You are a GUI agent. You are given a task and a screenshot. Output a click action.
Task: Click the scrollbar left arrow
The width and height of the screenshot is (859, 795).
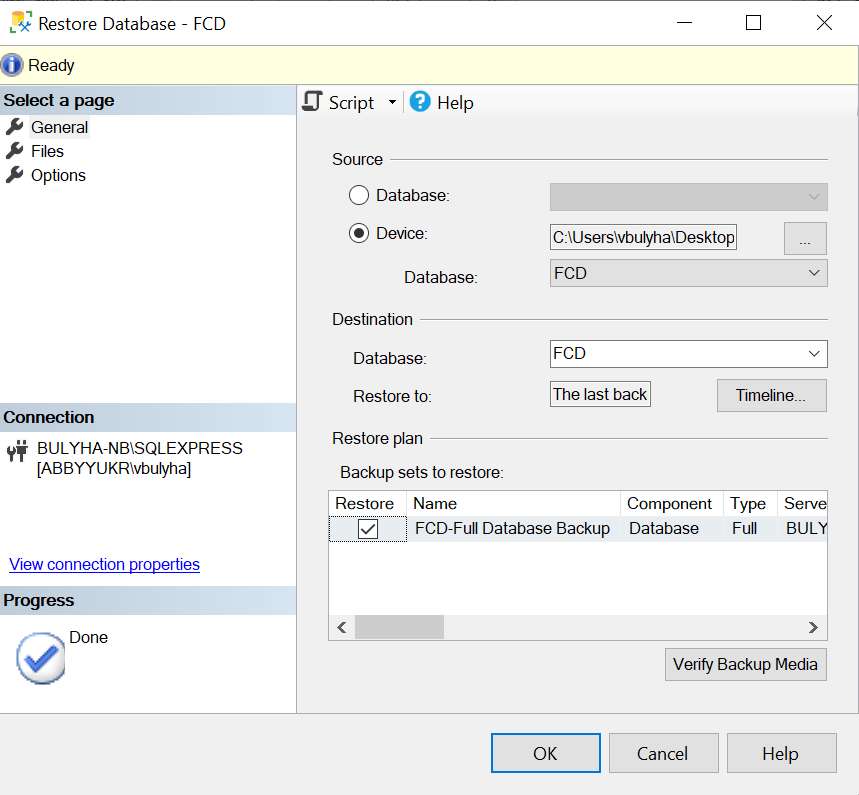(x=342, y=627)
